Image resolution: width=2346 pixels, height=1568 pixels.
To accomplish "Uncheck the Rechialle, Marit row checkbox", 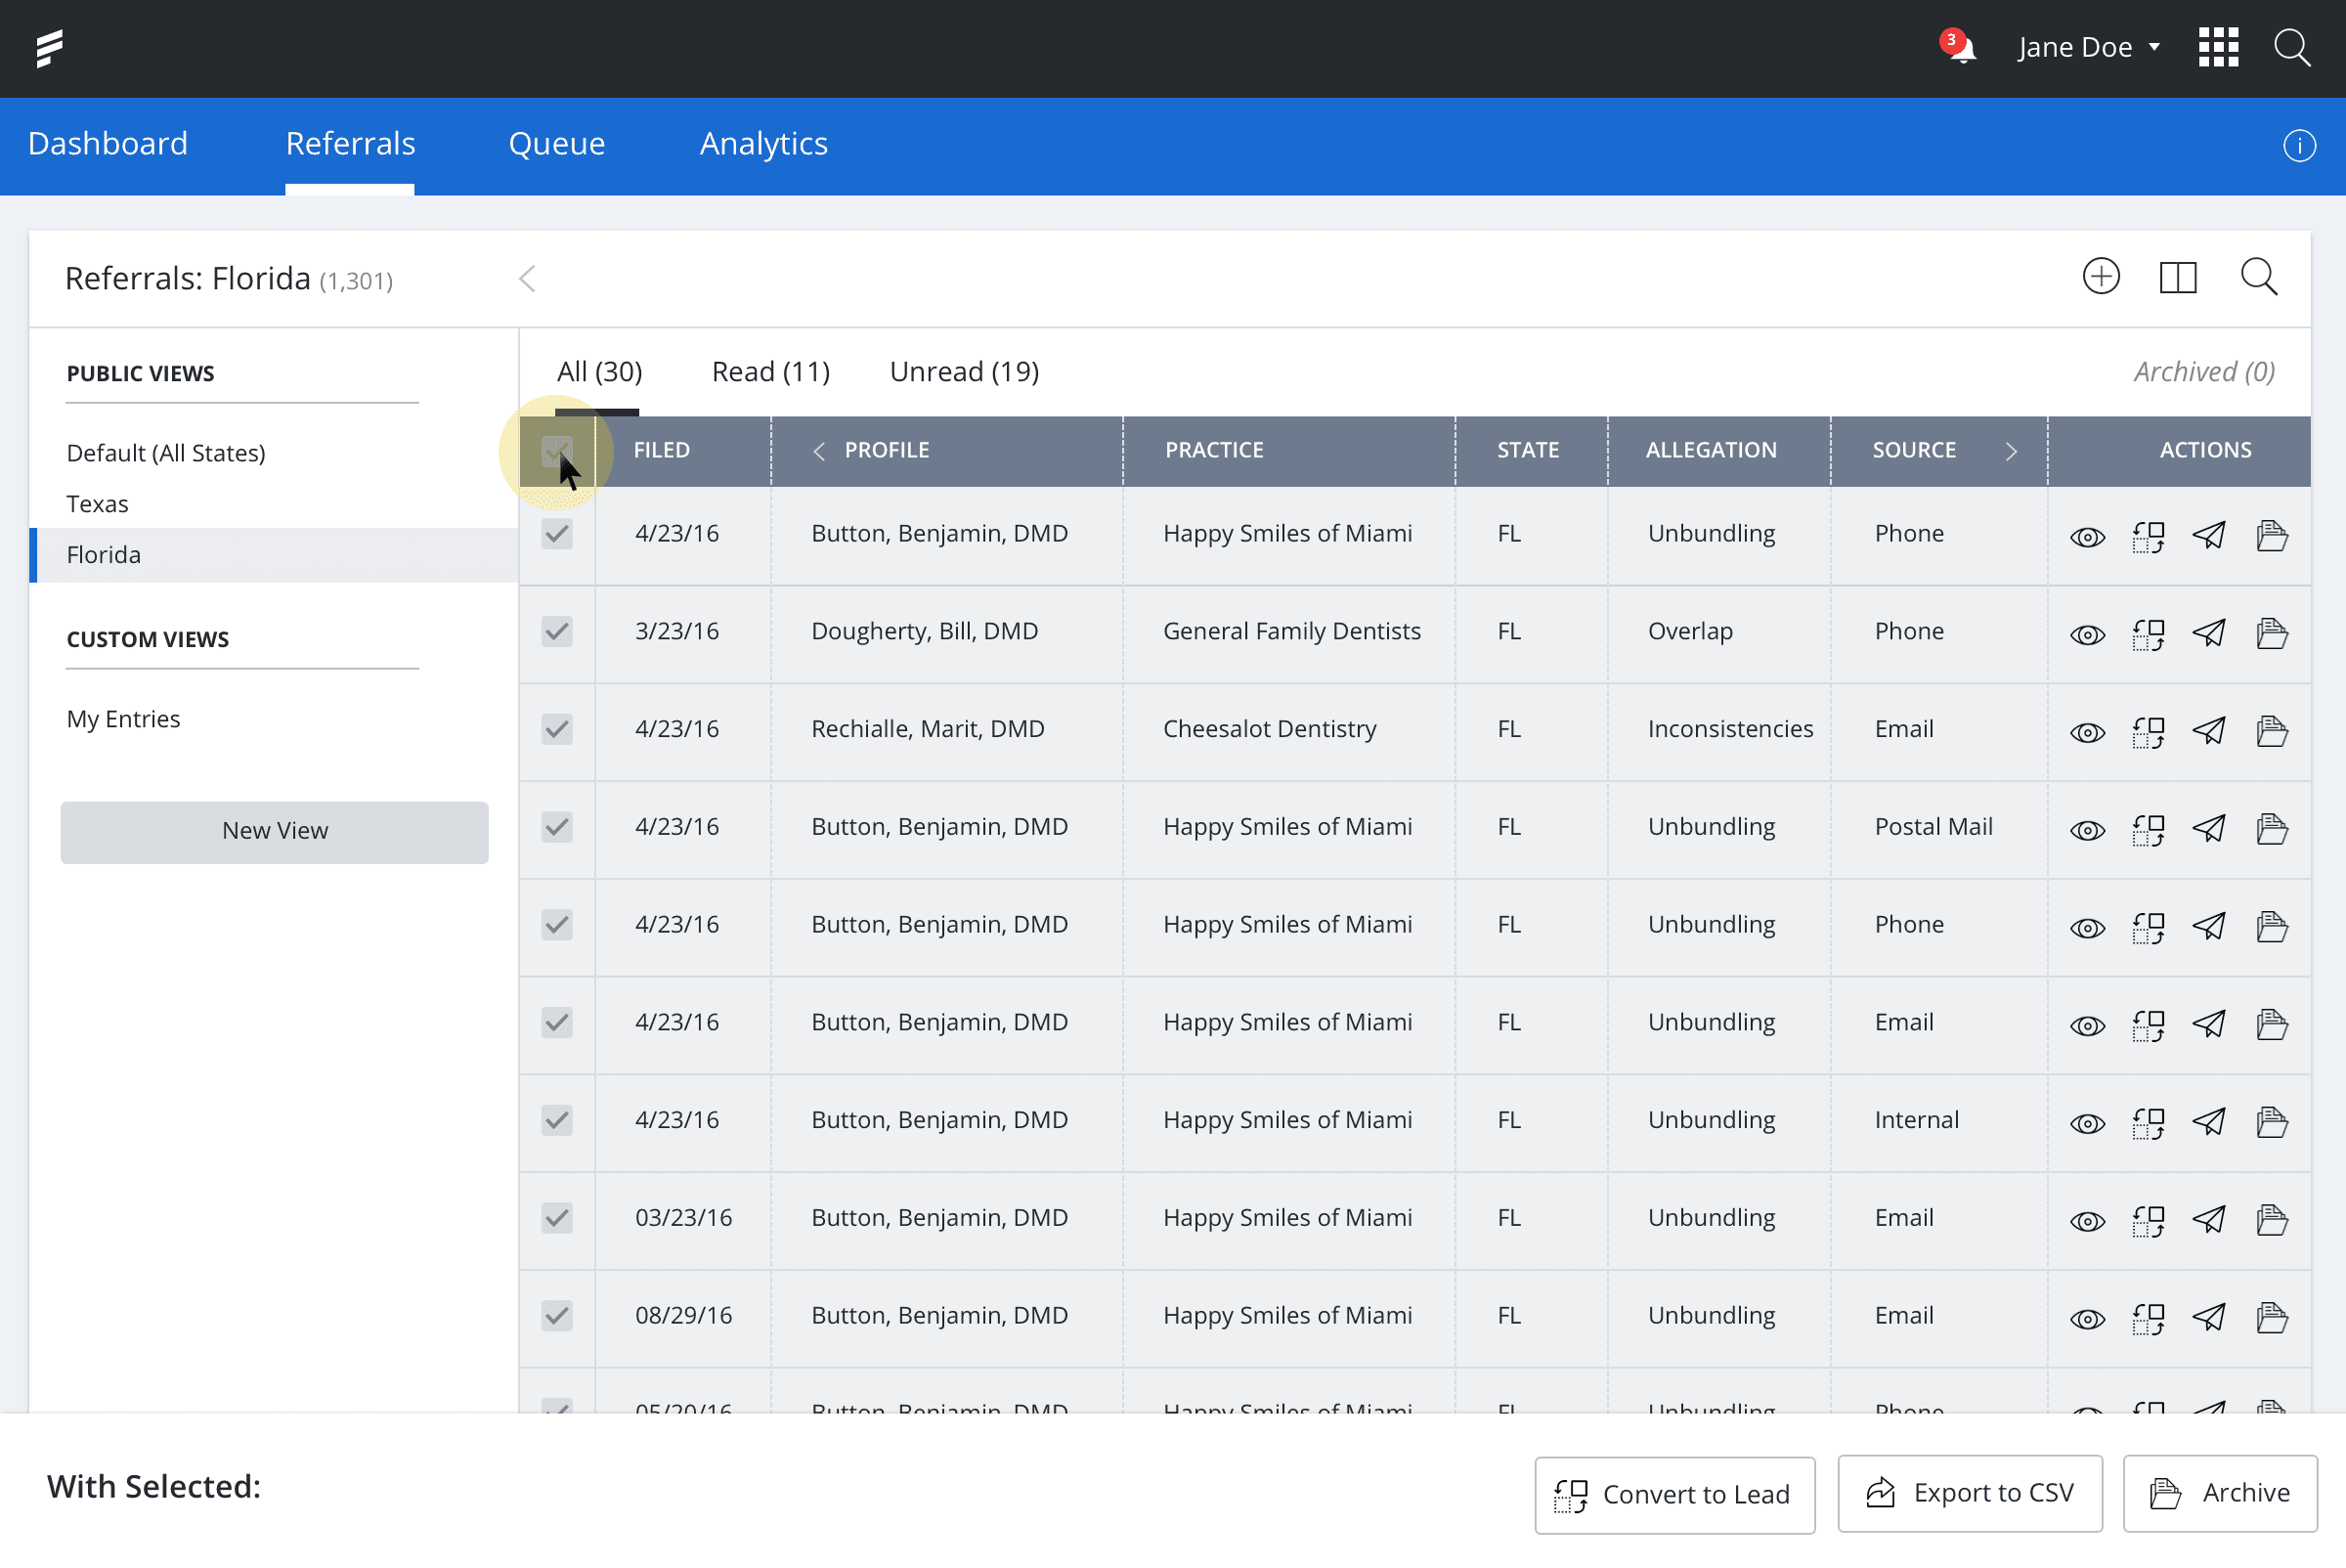I will click(x=556, y=729).
